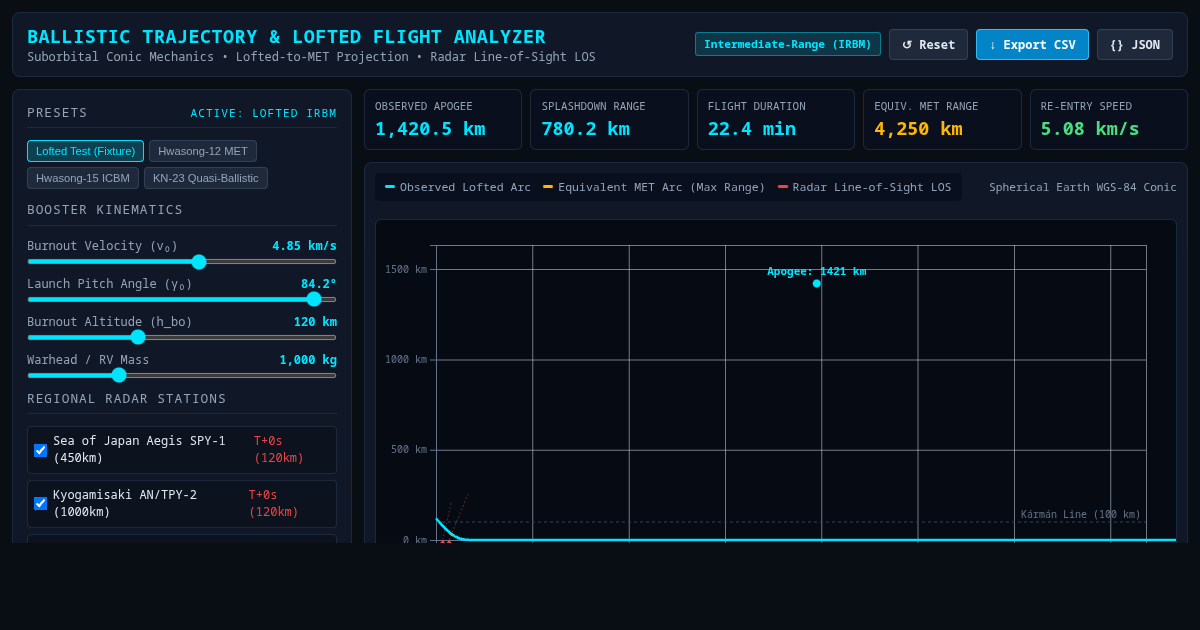Image resolution: width=1200 pixels, height=630 pixels.
Task: Click the 1500 km y-axis label
Action: click(x=406, y=269)
